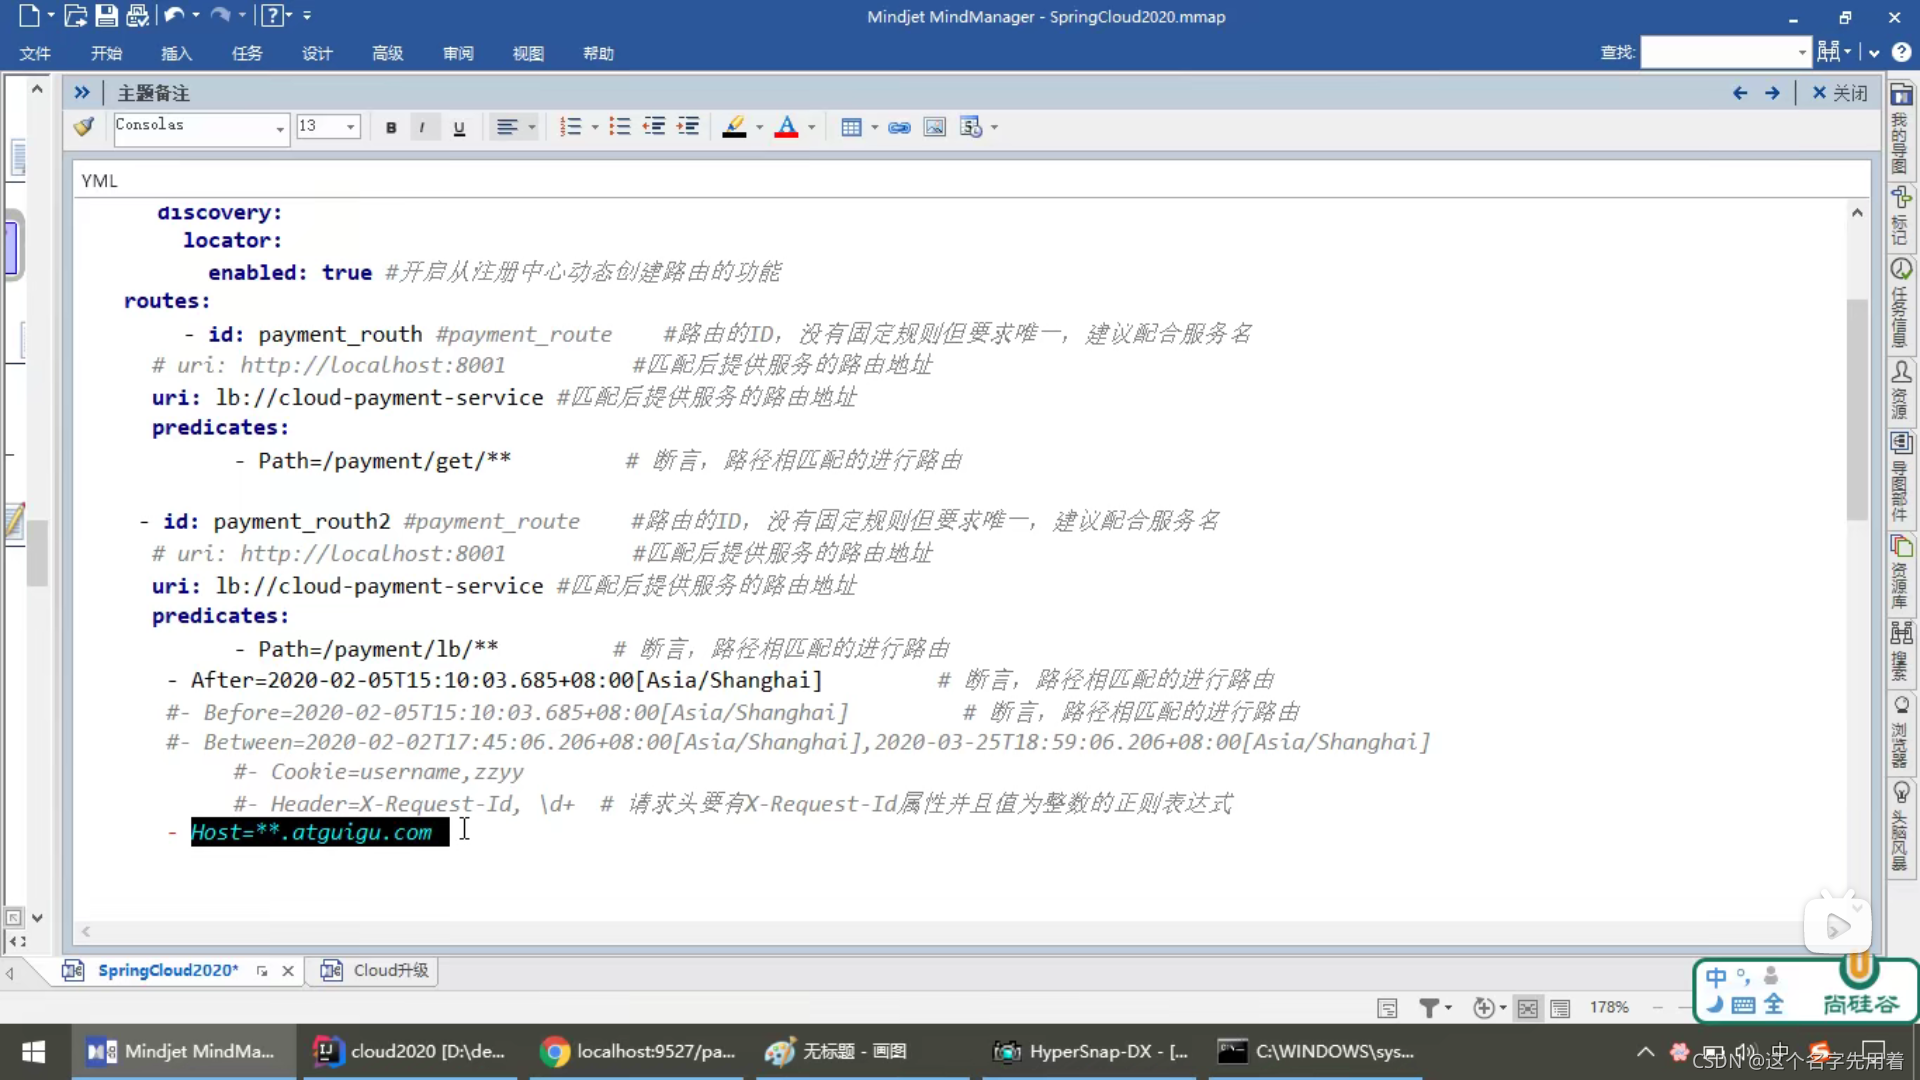Screen dimensions: 1920x1080
Task: Close the SpringCloud2020 tab
Action: (x=288, y=971)
